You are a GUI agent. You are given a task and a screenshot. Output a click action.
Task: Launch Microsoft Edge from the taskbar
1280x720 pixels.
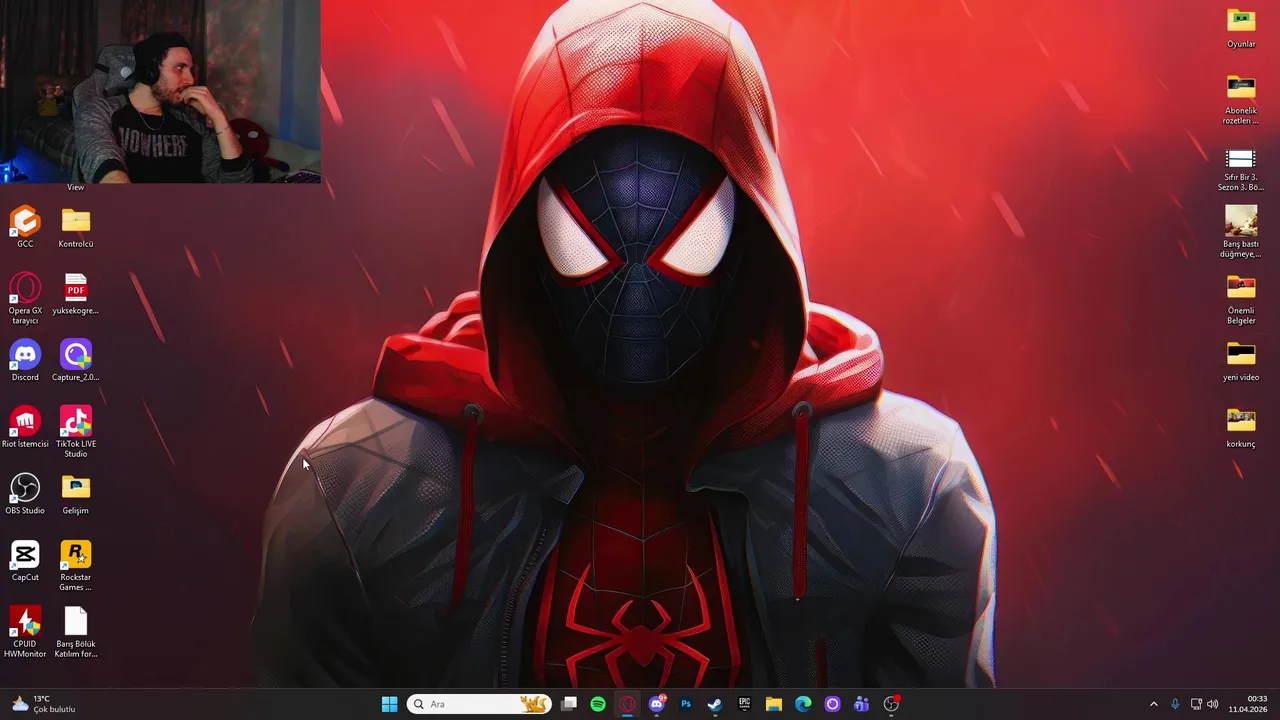pyautogui.click(x=803, y=704)
